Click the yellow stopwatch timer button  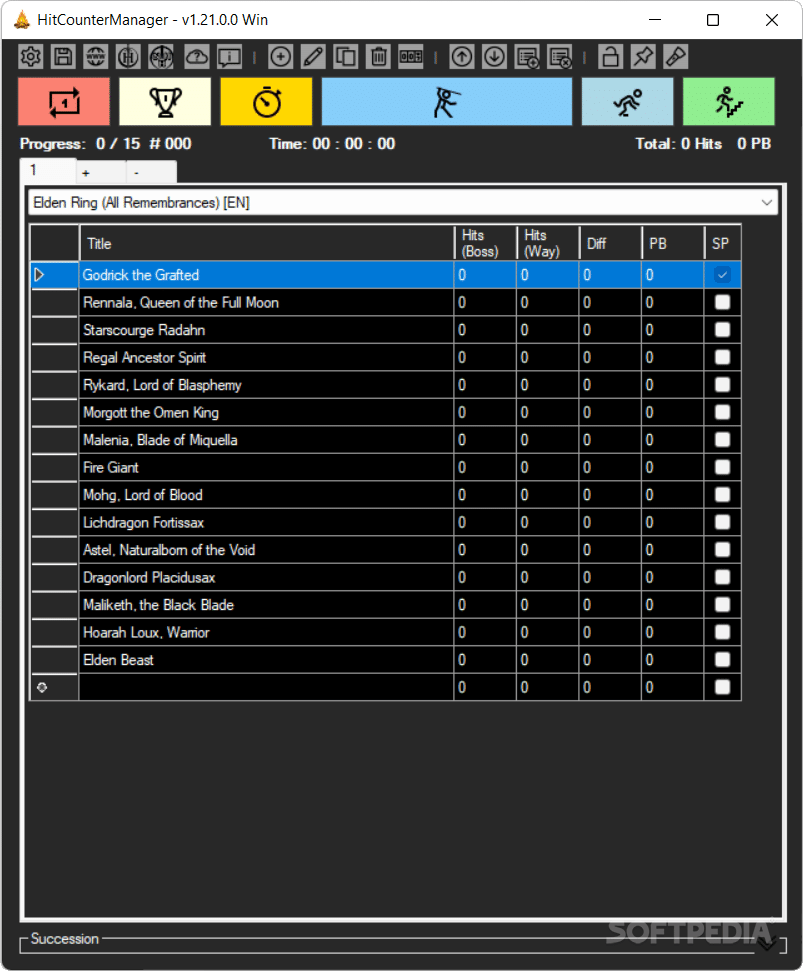coord(266,102)
